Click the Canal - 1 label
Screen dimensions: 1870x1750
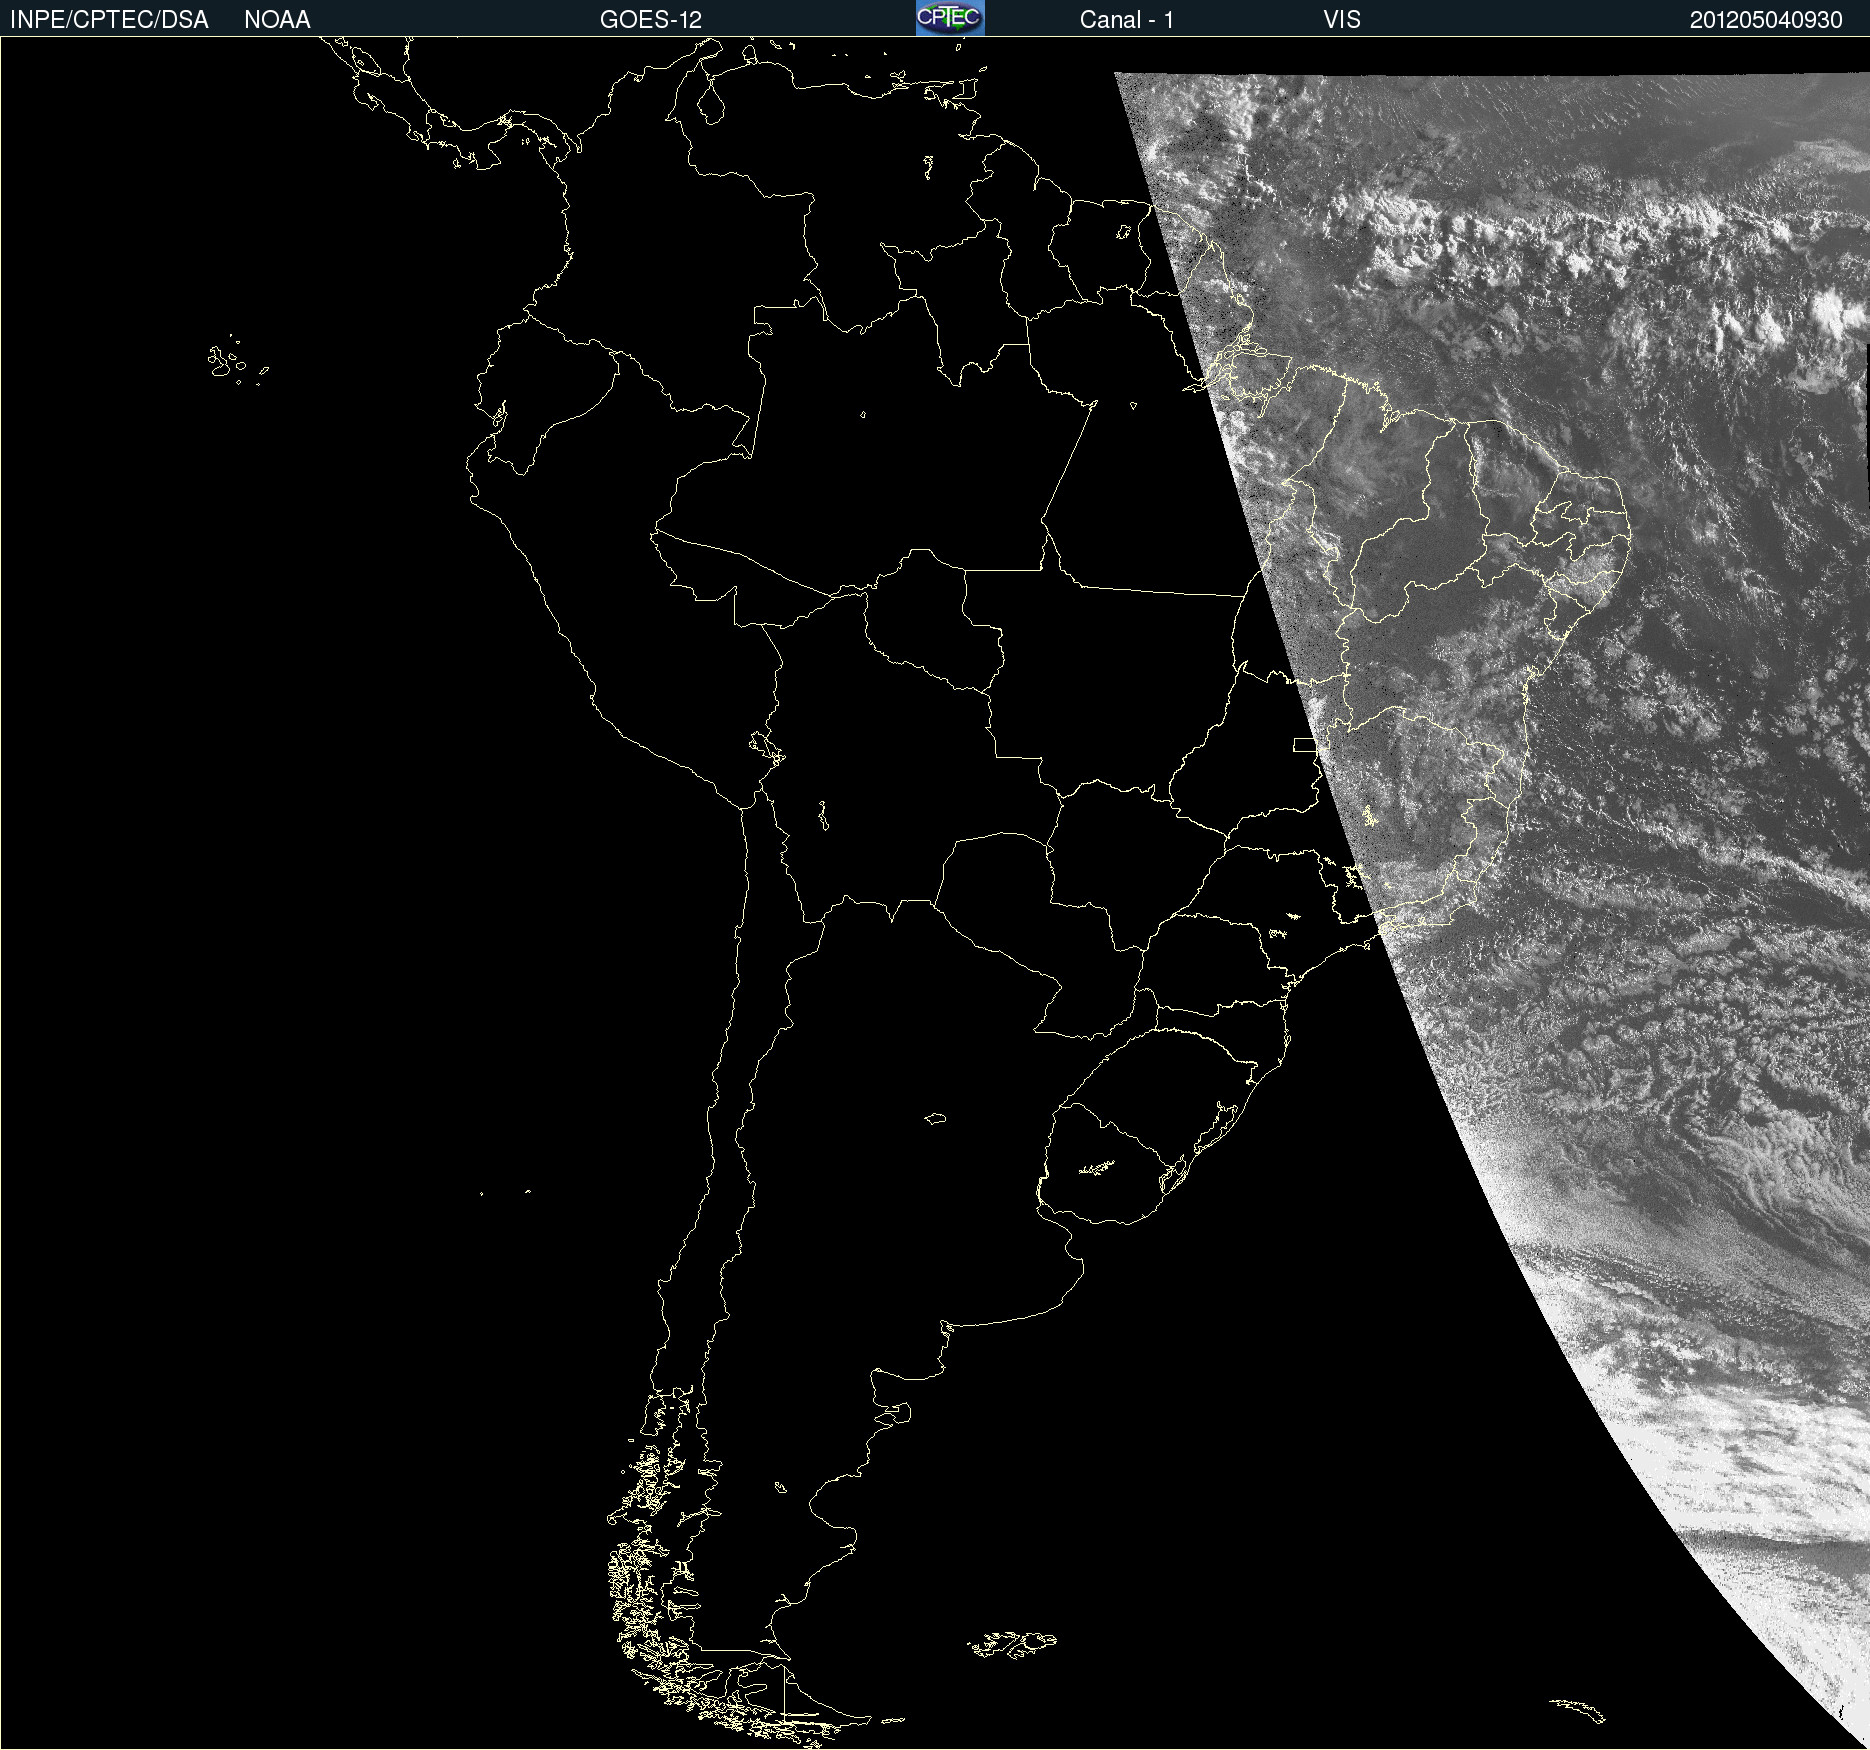pos(1127,20)
